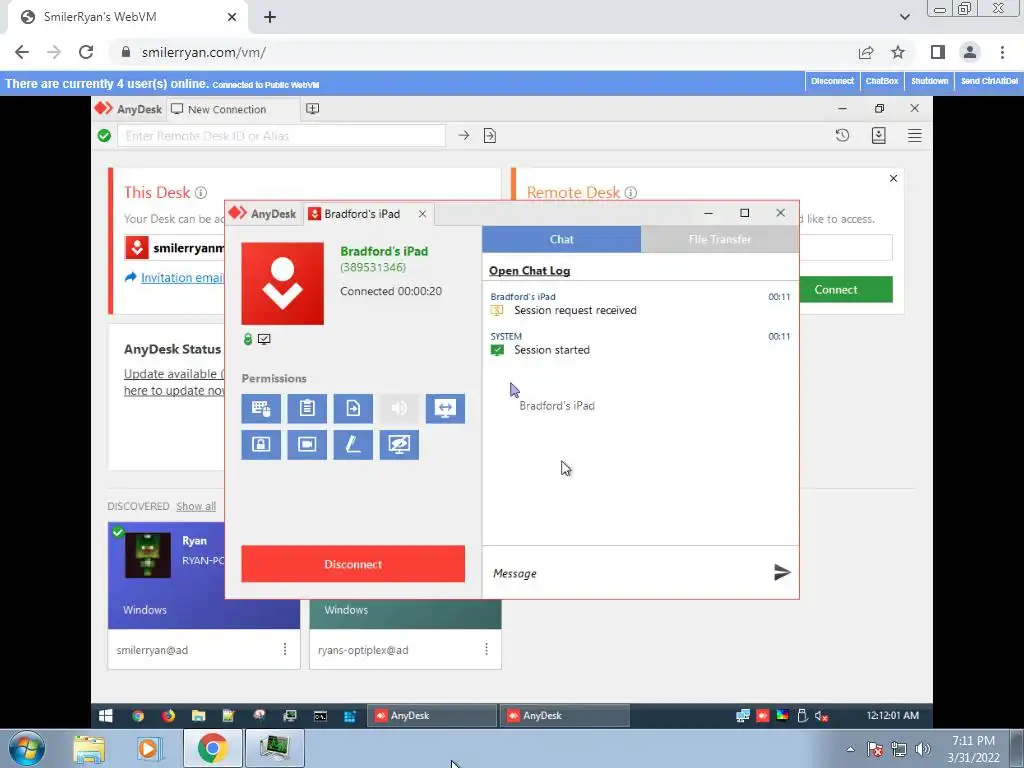Show hidden icons in the host tray
This screenshot has height=768, width=1024.
coord(850,749)
